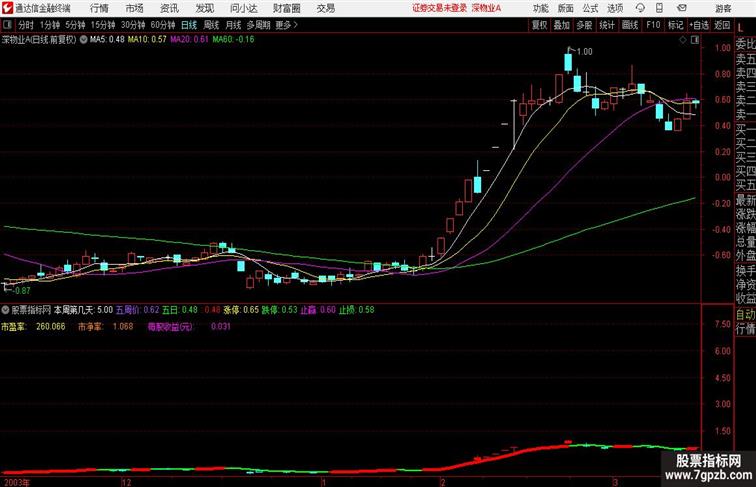Click the MA5: 0.48 indicator label

pyautogui.click(x=107, y=40)
